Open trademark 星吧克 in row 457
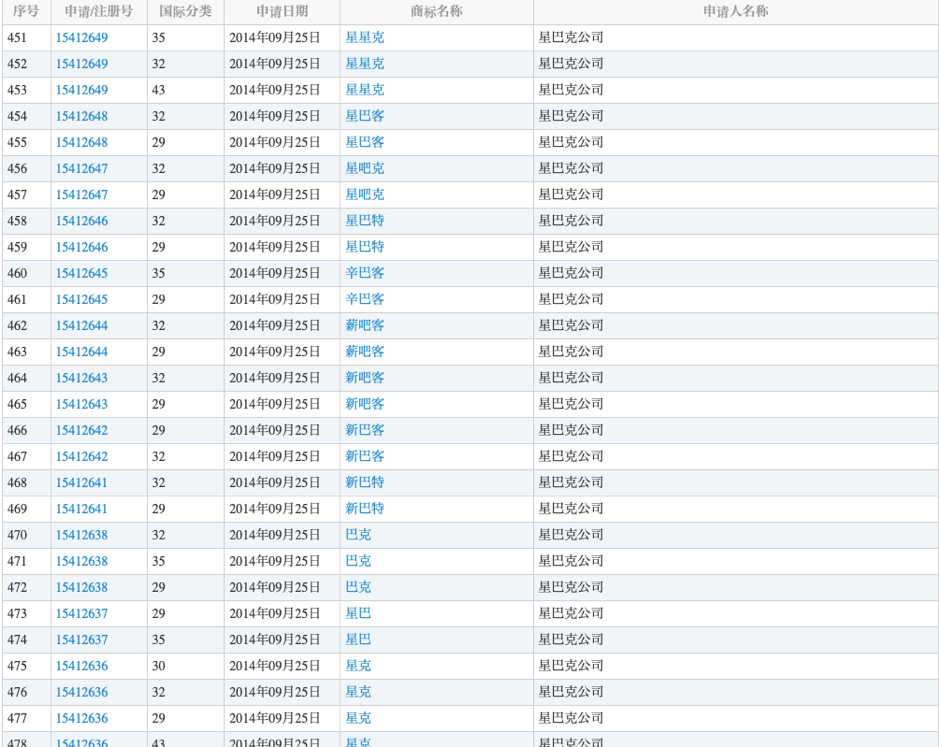The image size is (939, 747). point(365,195)
